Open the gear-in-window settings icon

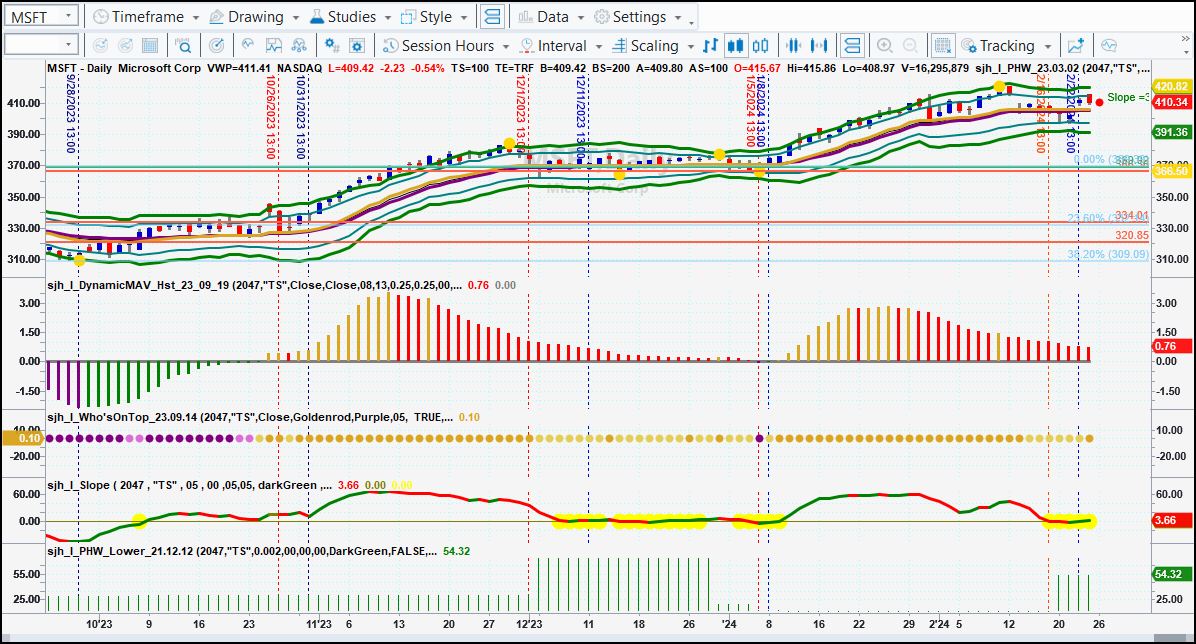357,46
